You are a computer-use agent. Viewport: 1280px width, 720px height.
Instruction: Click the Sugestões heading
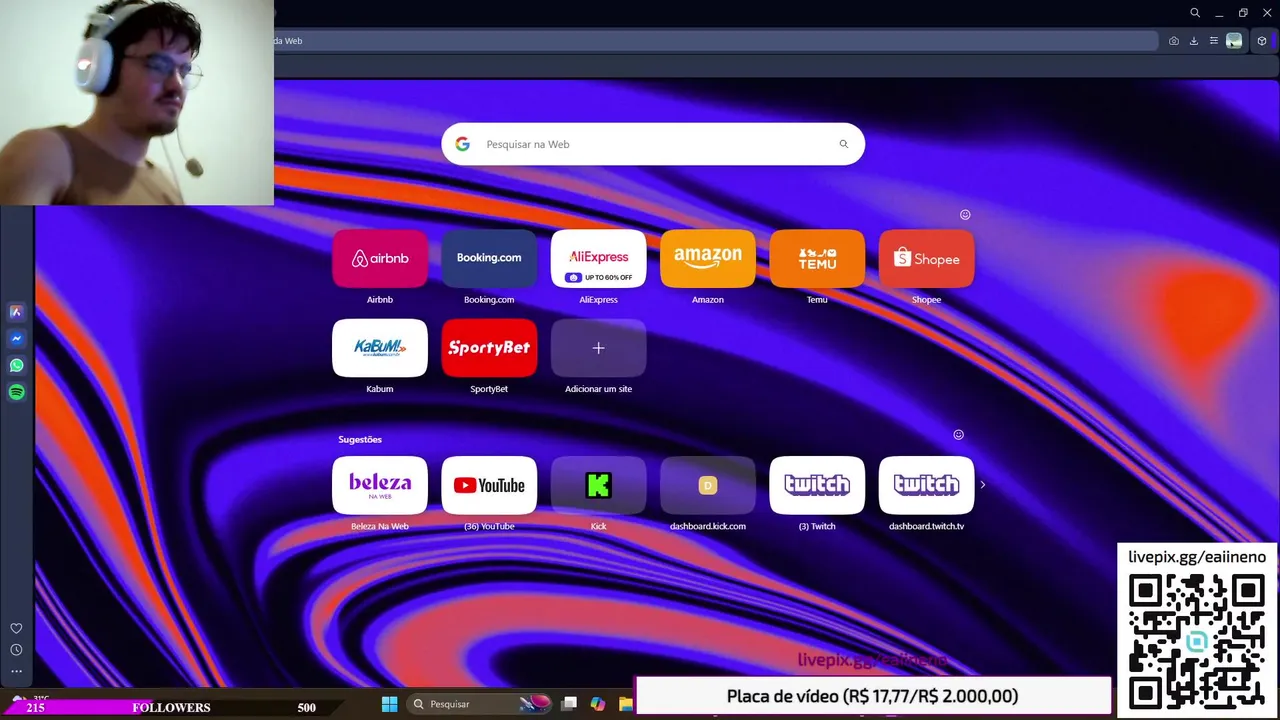click(360, 439)
